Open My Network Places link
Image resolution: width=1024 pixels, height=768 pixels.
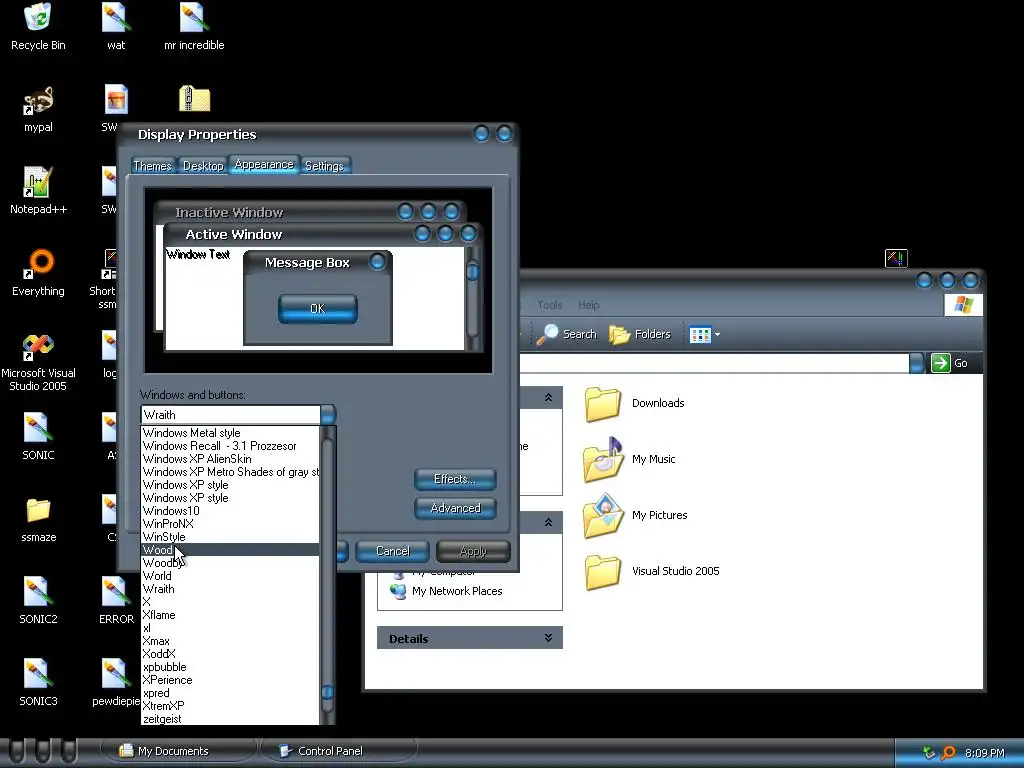[446, 591]
